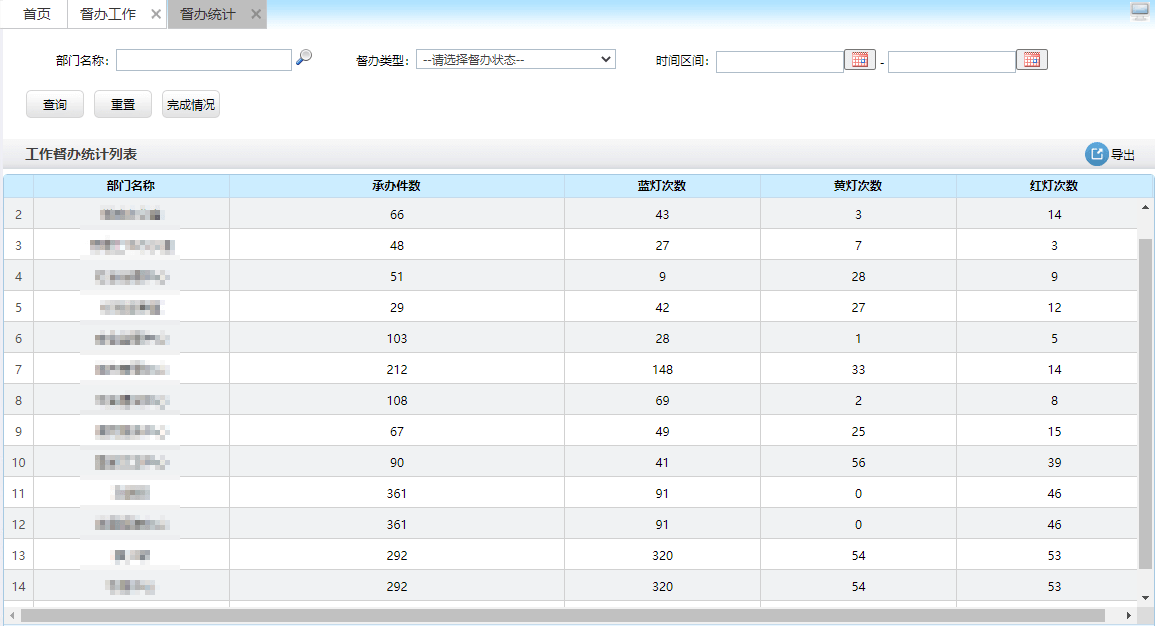Click the 完成情况 button
This screenshot has width=1155, height=626.
click(191, 105)
